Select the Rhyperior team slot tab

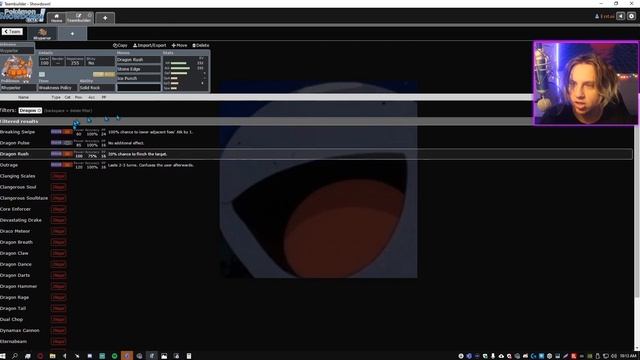click(42, 34)
